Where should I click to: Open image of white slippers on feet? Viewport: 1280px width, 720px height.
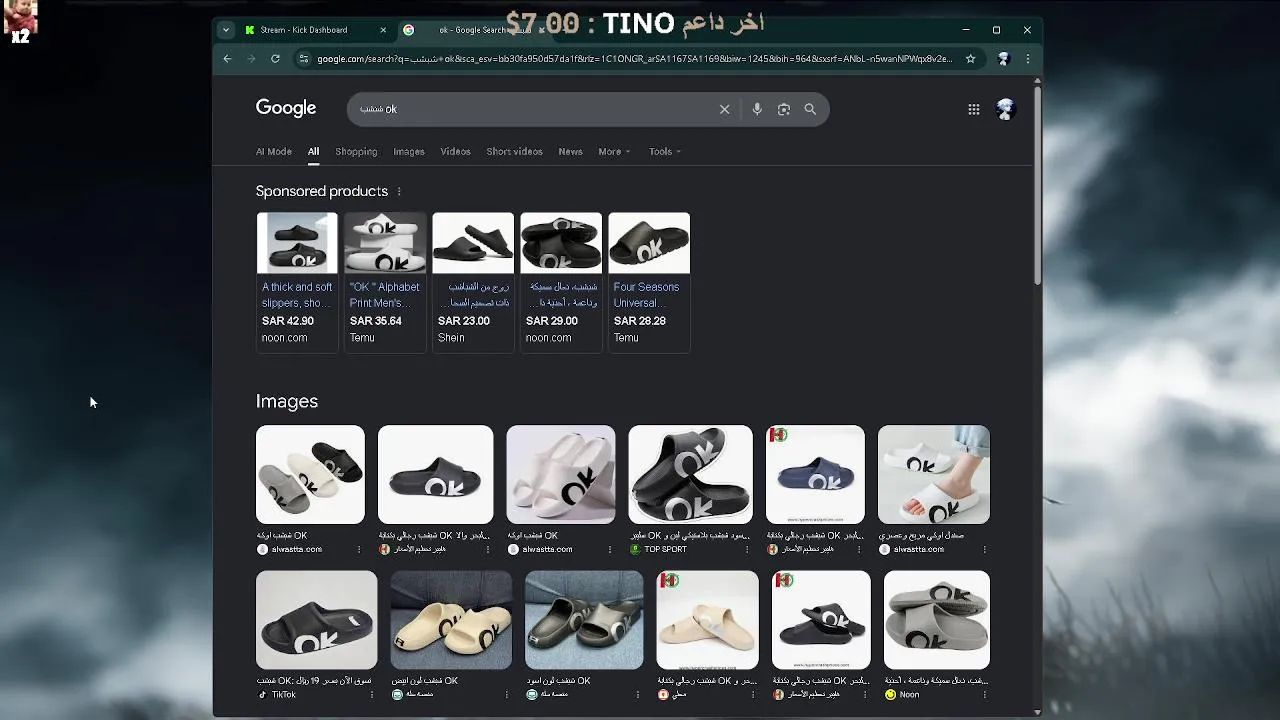[934, 475]
